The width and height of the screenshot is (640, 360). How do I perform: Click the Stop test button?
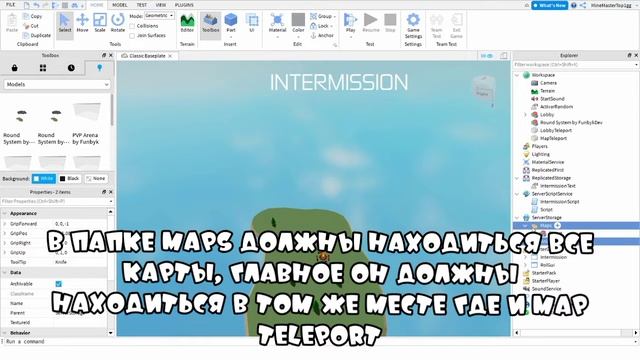[x=390, y=24]
